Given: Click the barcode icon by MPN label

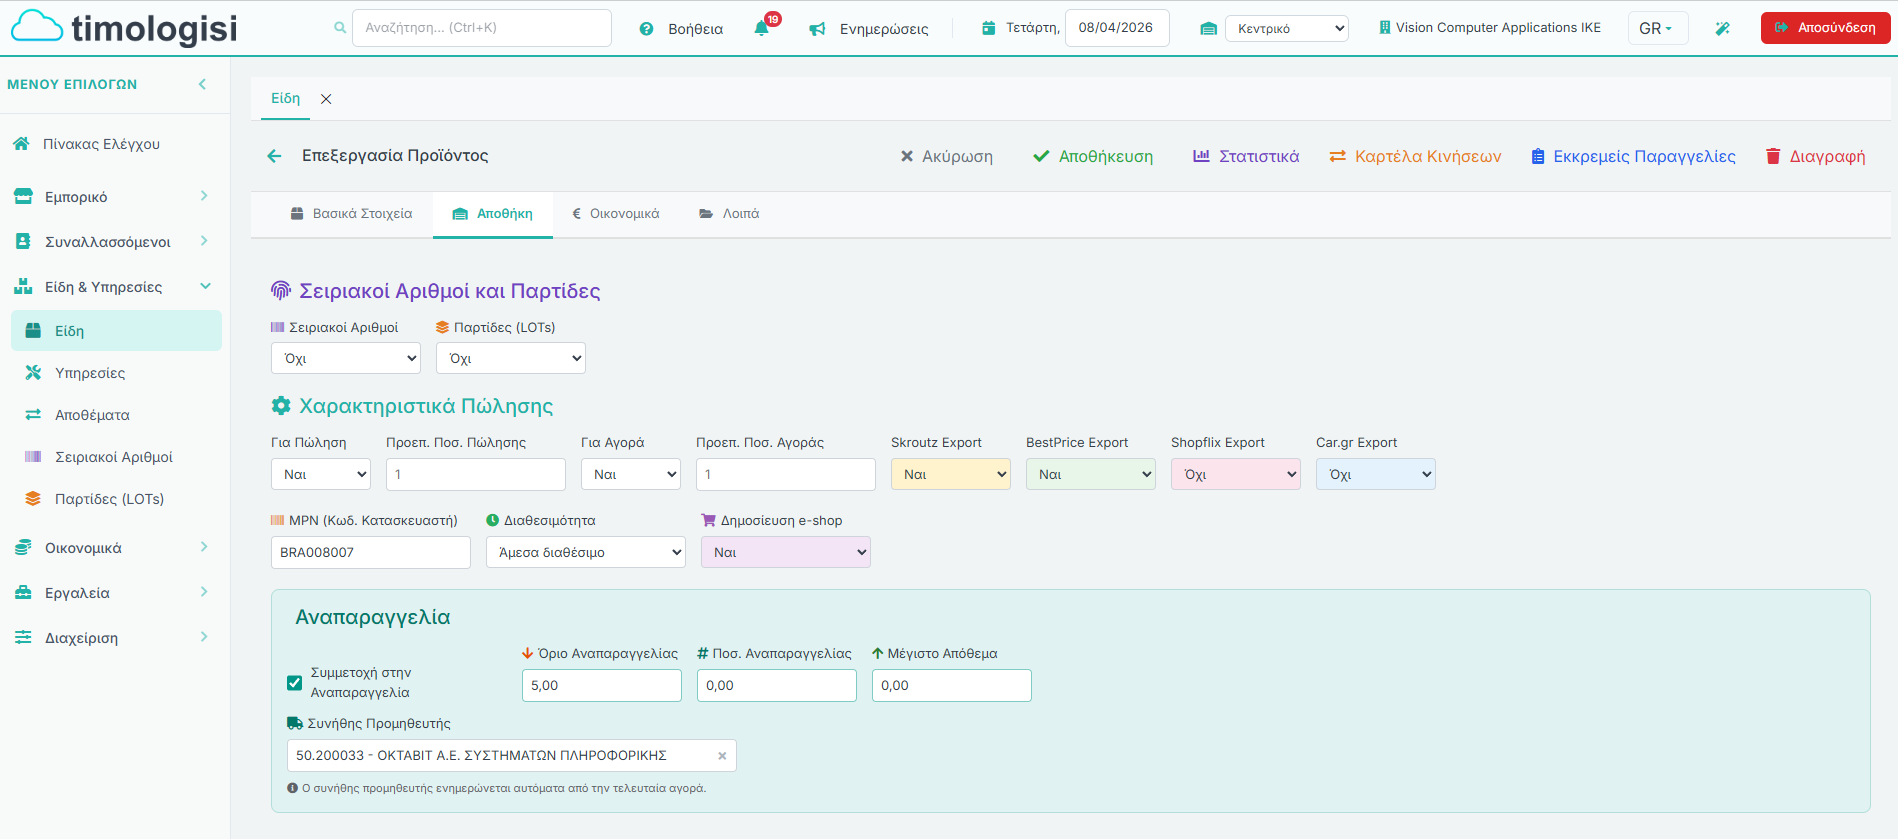Looking at the screenshot, I should (x=277, y=520).
